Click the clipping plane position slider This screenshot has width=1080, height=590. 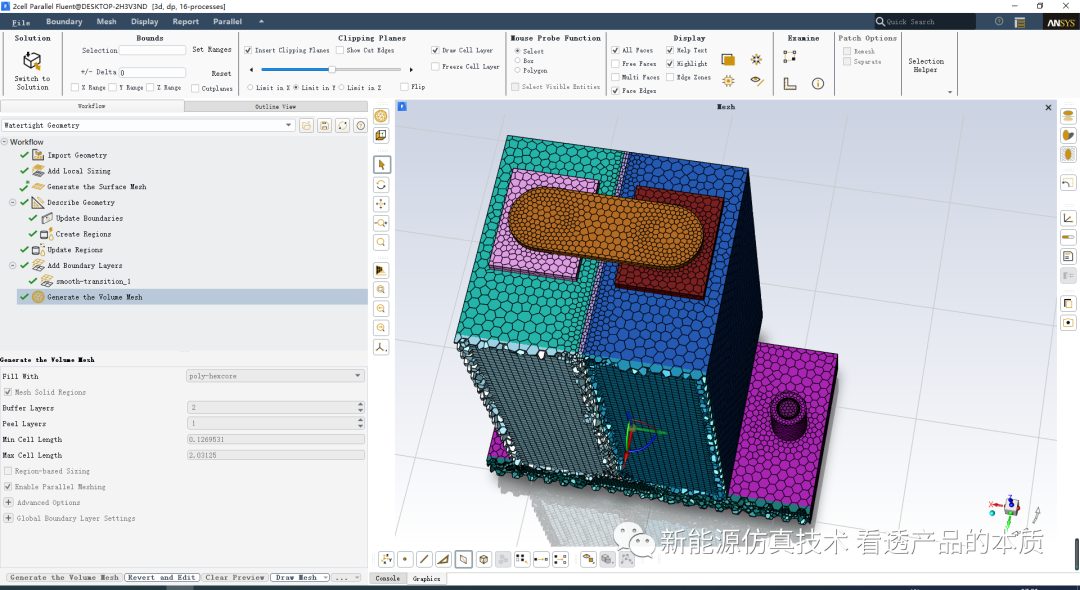[x=332, y=70]
